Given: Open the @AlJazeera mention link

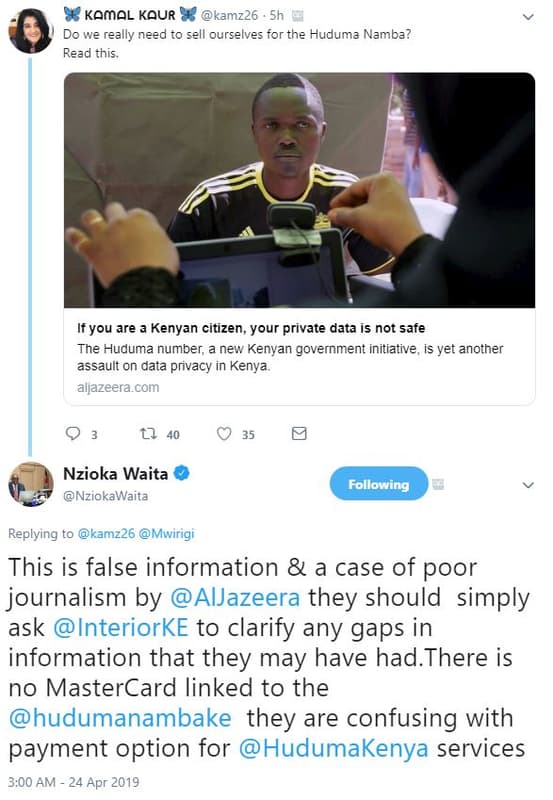Looking at the screenshot, I should click(x=235, y=597).
